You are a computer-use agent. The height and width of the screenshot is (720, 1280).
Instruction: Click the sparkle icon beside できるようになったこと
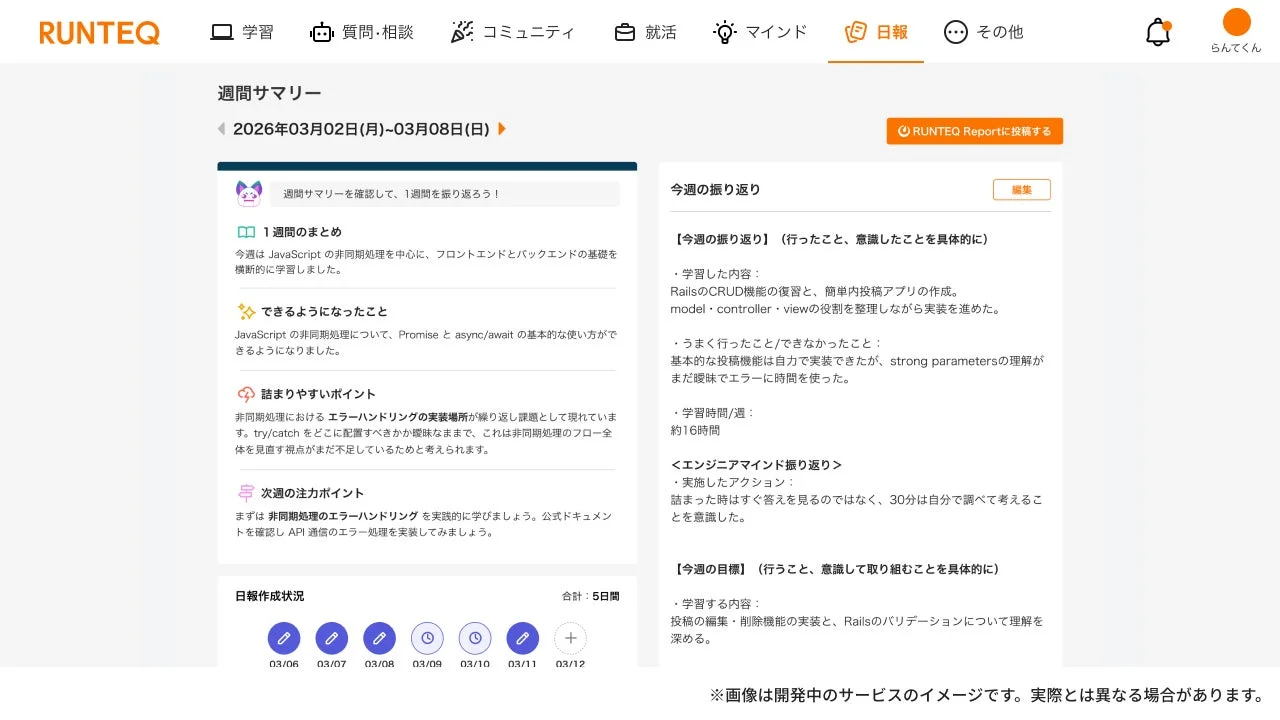tap(246, 311)
